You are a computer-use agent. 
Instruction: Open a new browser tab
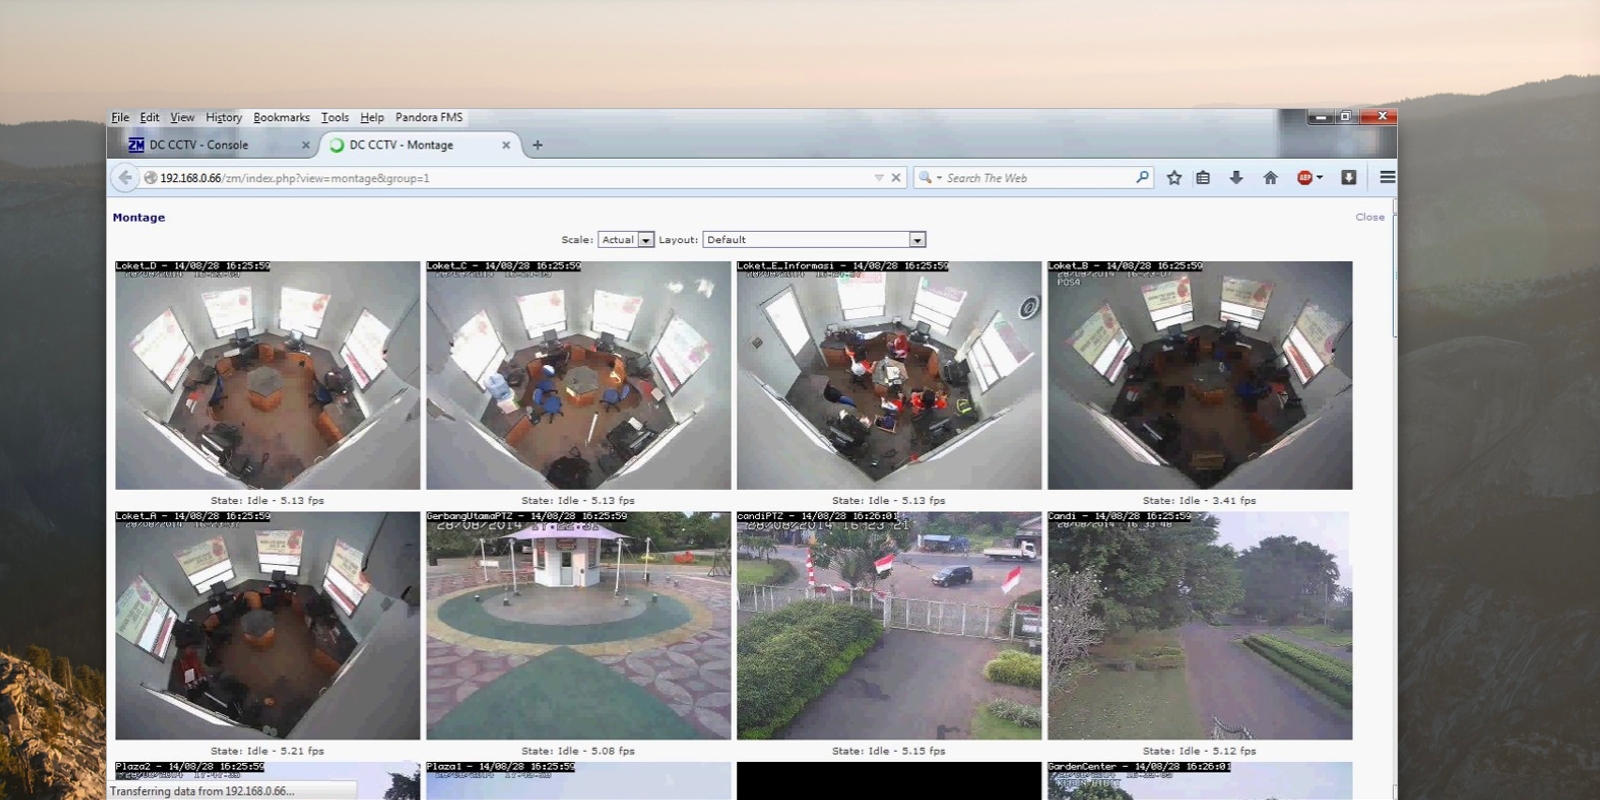click(538, 145)
